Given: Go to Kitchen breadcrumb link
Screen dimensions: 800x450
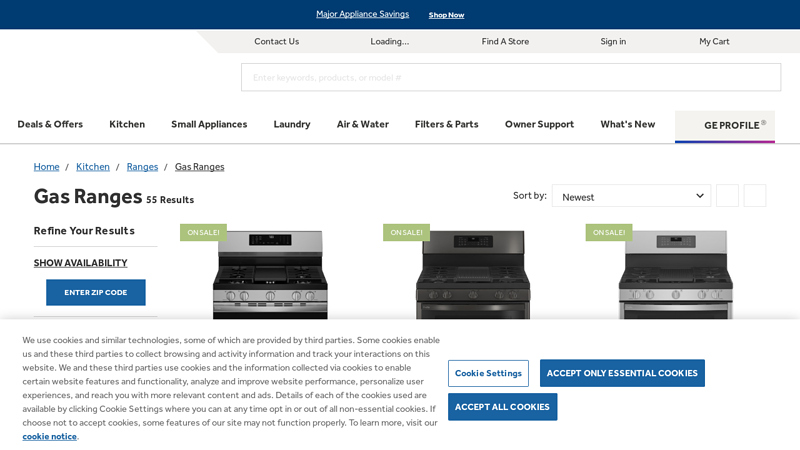Looking at the screenshot, I should (93, 167).
